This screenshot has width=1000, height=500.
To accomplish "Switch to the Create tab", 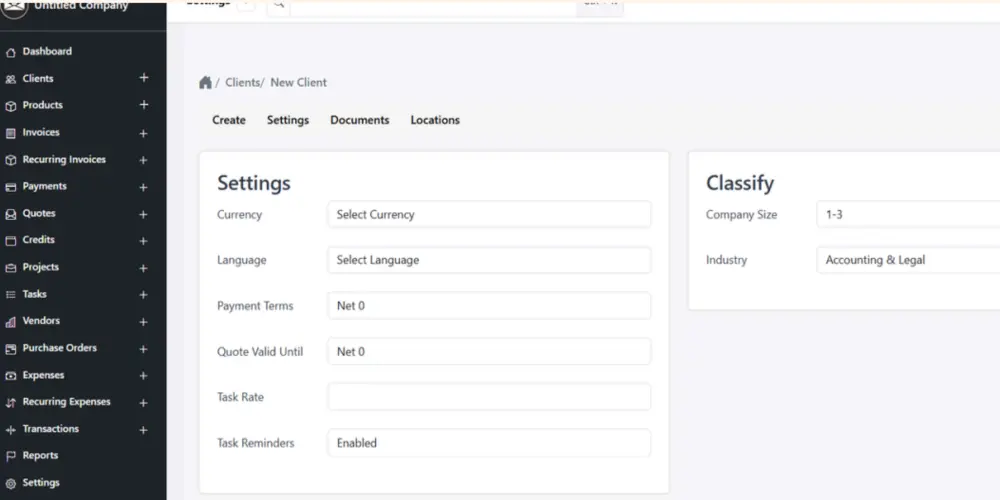I will (229, 120).
